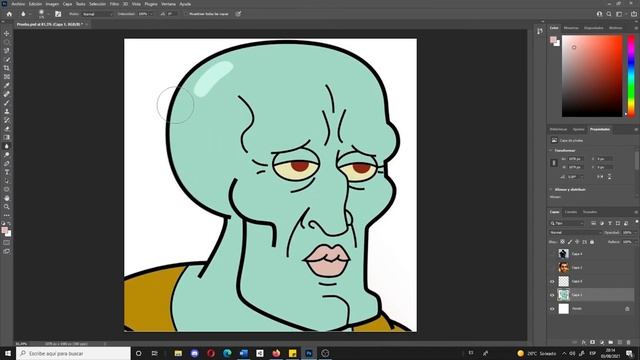Click the foreground color swatch in toolbar
The height and width of the screenshot is (360, 640).
(4, 231)
